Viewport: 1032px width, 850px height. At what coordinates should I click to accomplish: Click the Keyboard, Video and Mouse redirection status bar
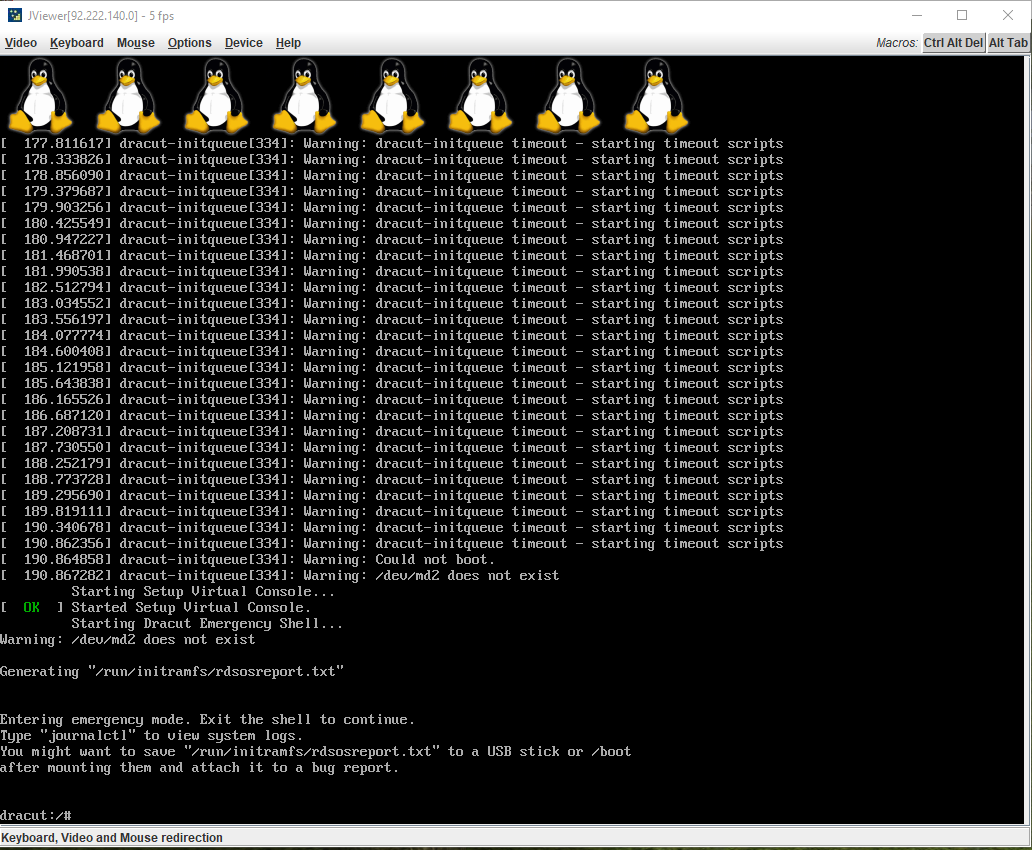pos(112,838)
